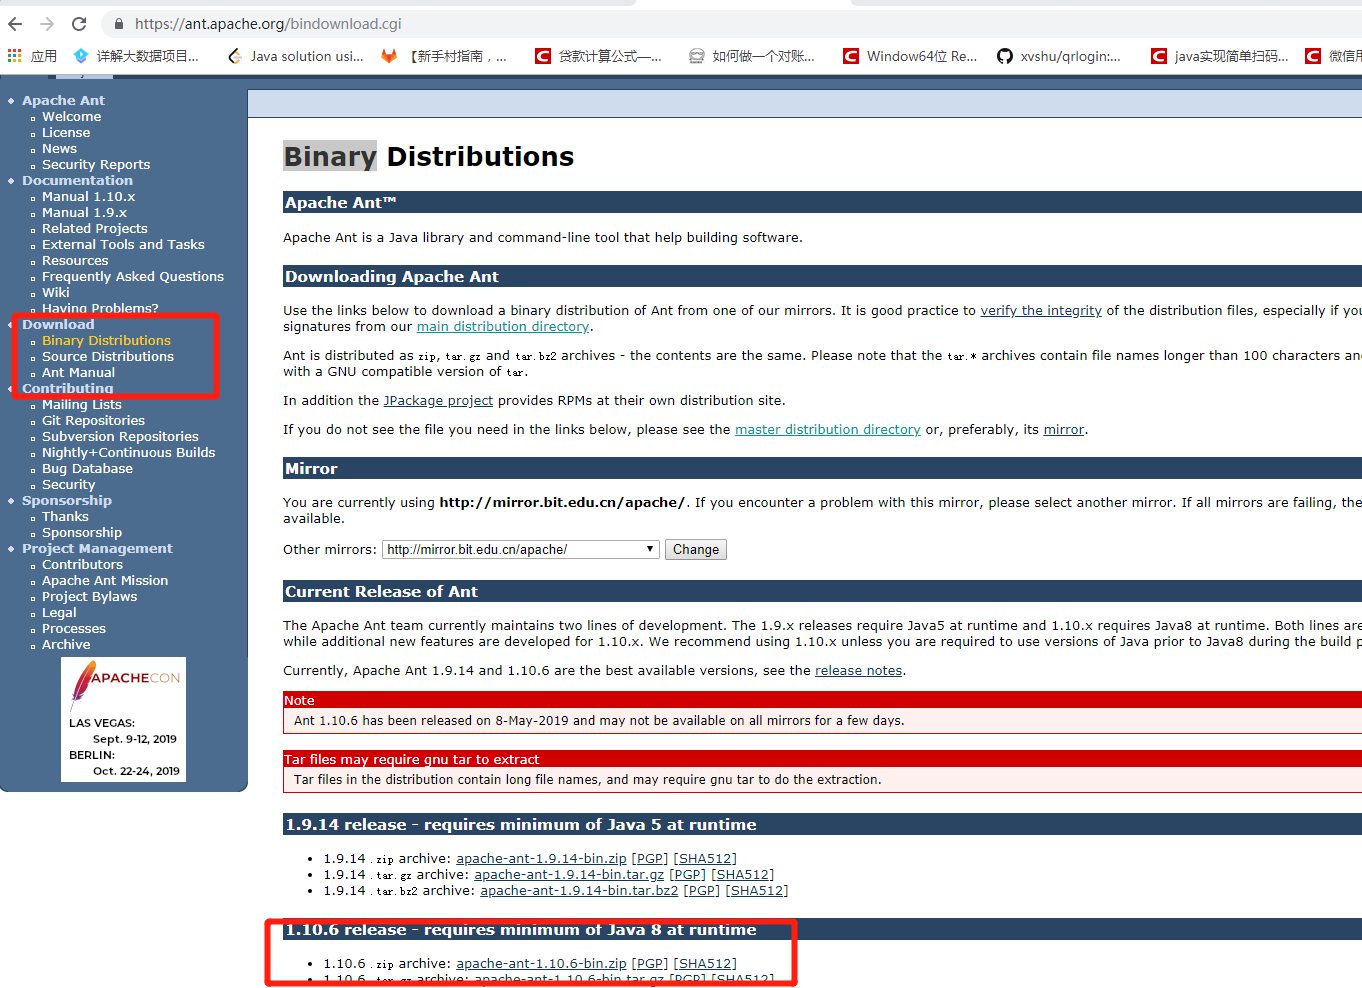This screenshot has height=988, width=1362.
Task: Open the 新手村指南 bookmark
Action: [x=444, y=56]
